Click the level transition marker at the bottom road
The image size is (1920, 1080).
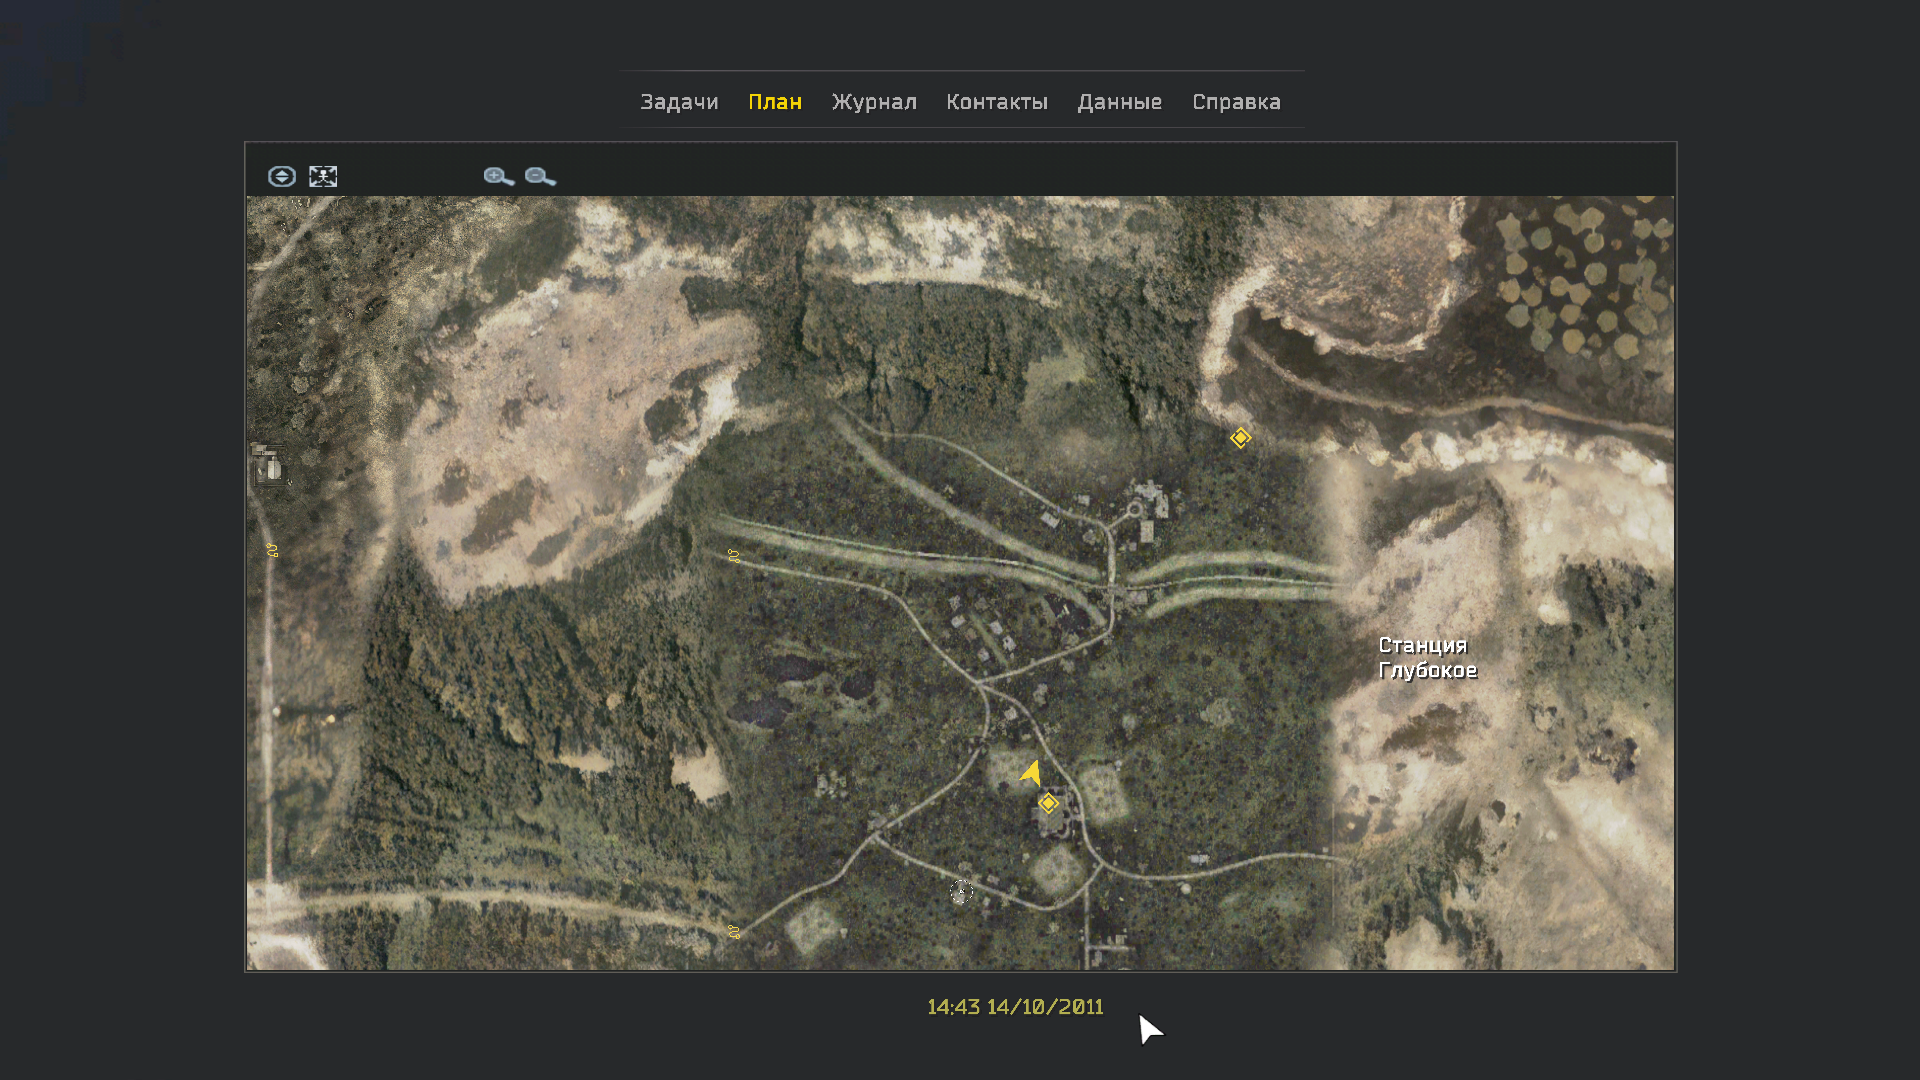point(734,932)
